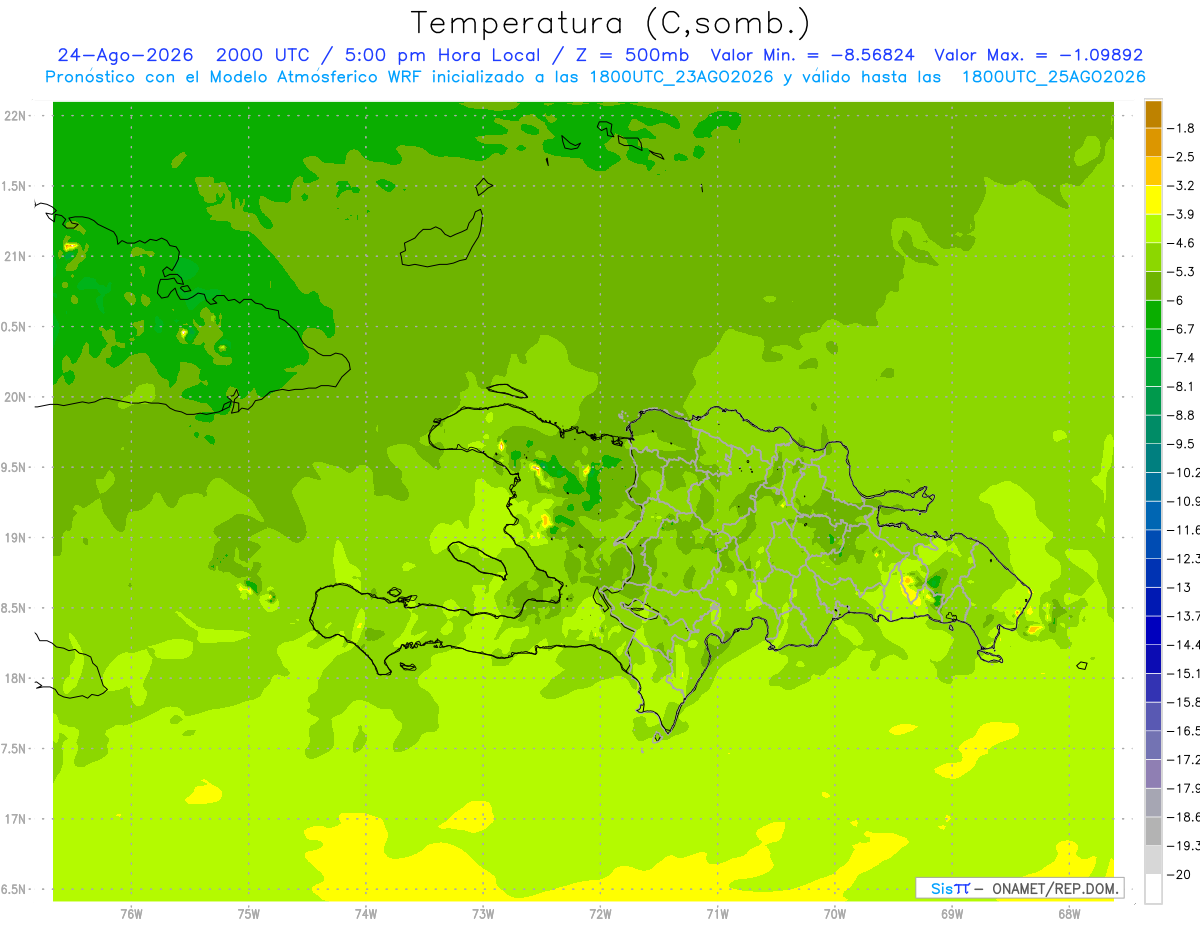The height and width of the screenshot is (927, 1200).
Task: Click the -5.3 colorbar label
Action: (x=1182, y=271)
